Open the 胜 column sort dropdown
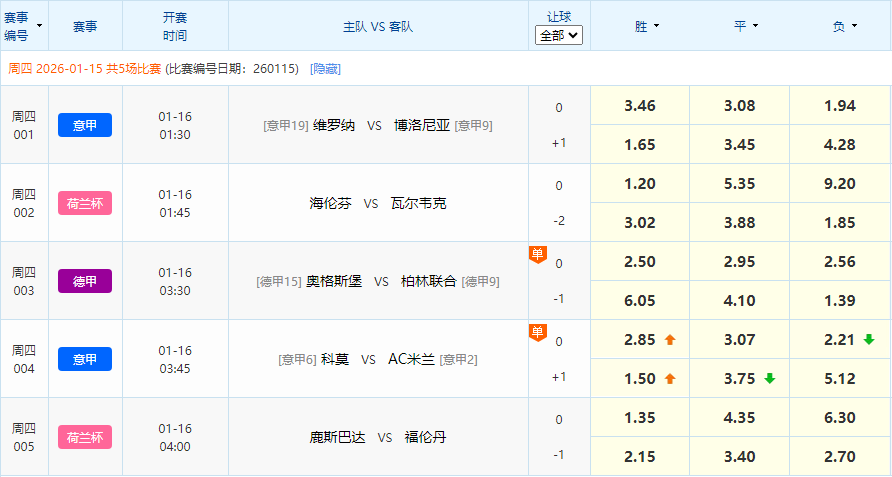The height and width of the screenshot is (477, 892). [x=656, y=26]
